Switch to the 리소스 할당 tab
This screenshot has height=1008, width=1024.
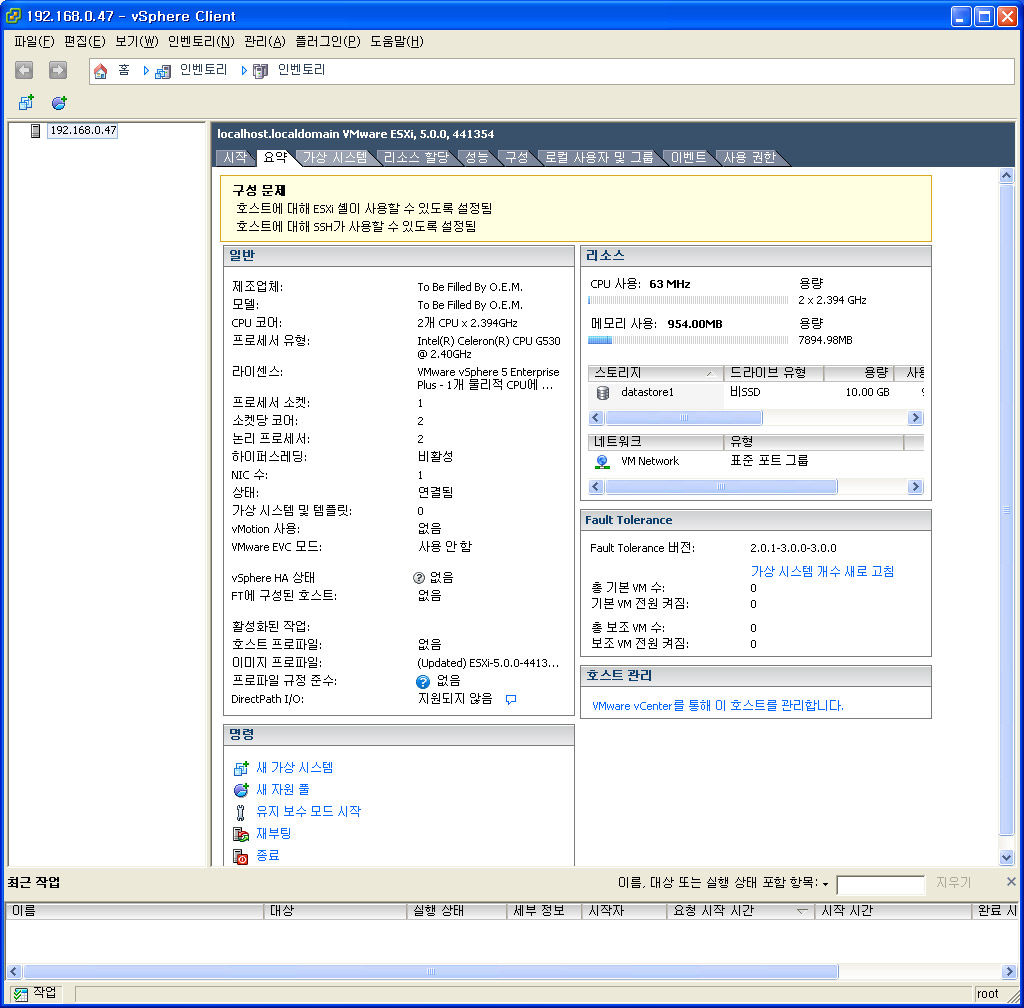416,157
